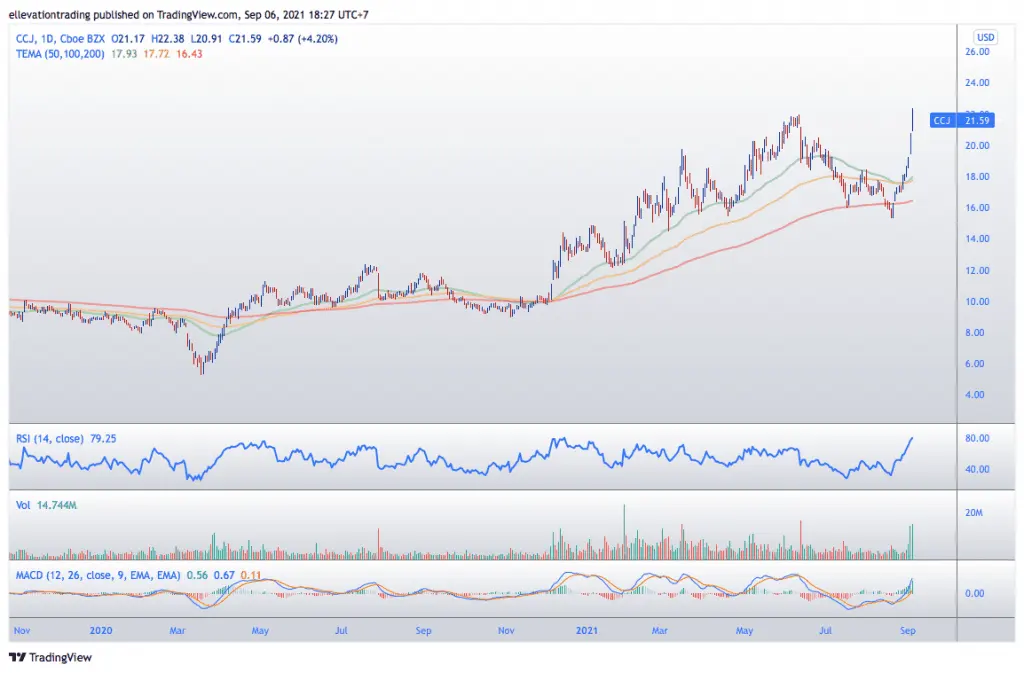Click the MACD value 0.67
The height and width of the screenshot is (673, 1024).
click(x=224, y=575)
